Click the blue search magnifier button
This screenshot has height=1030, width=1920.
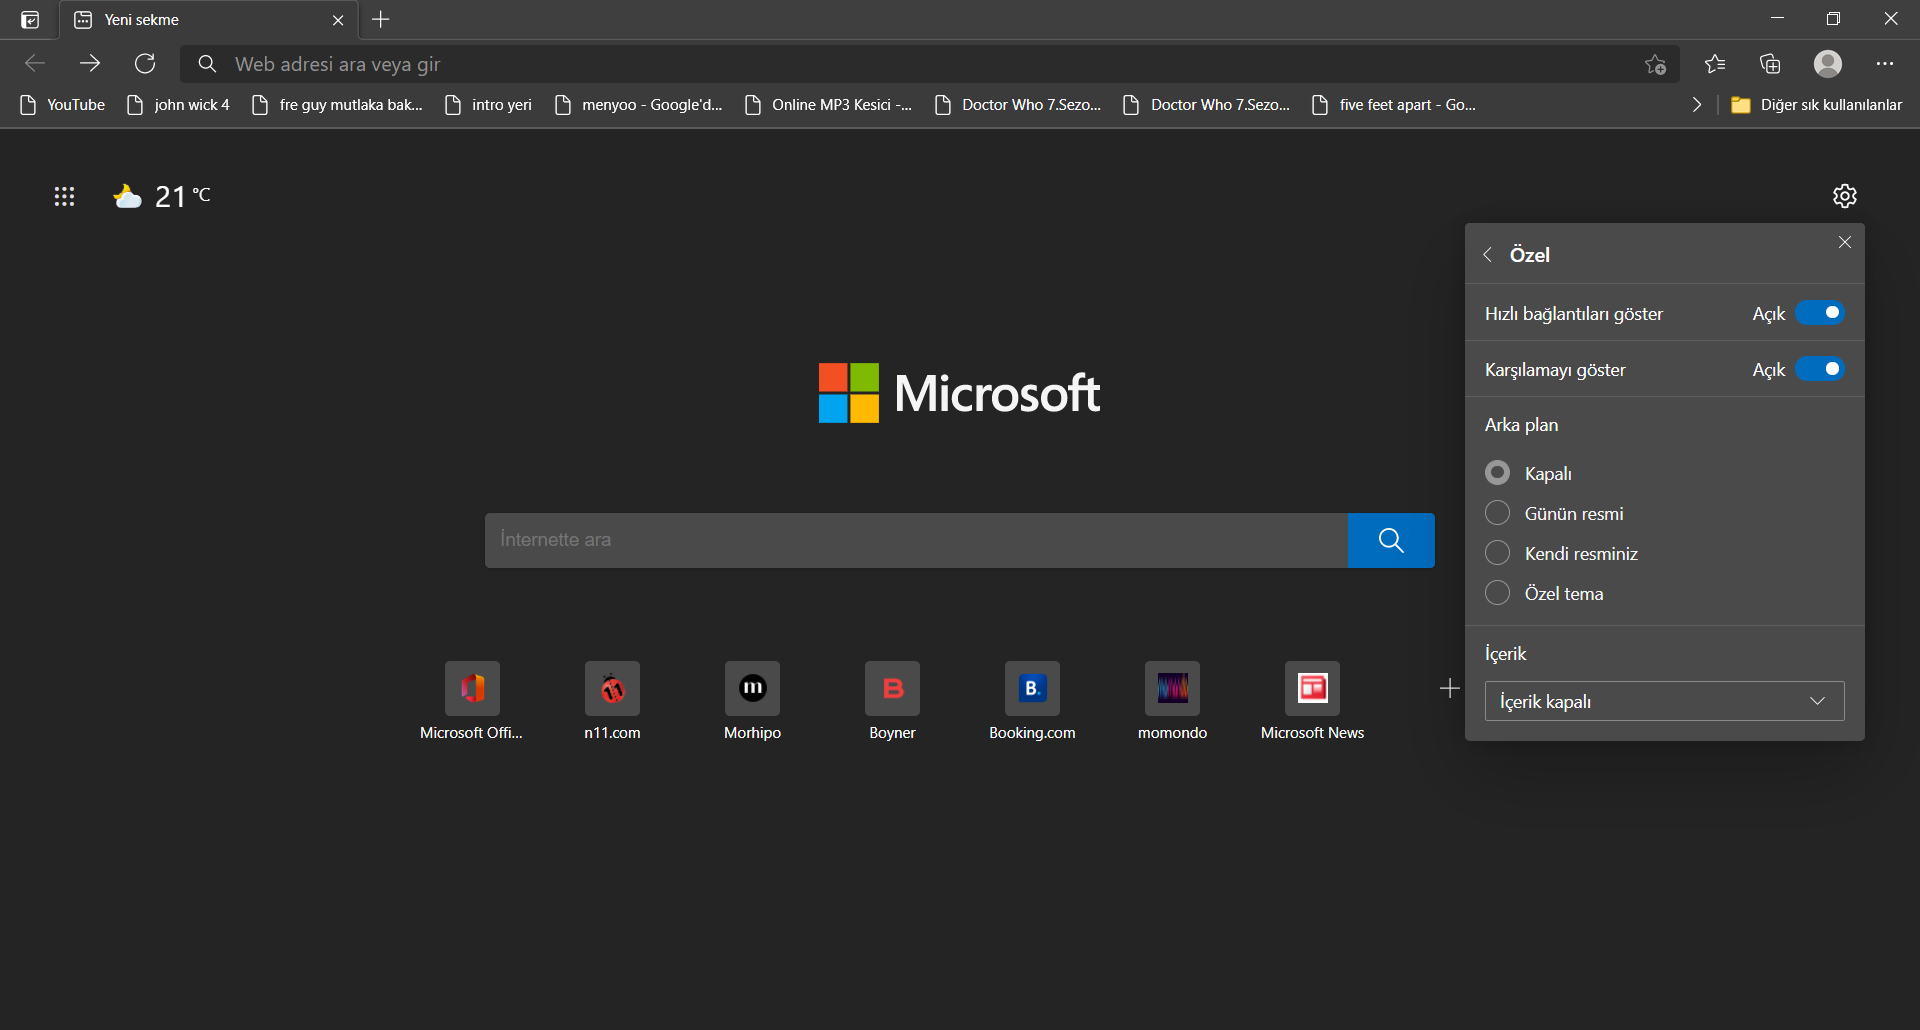pos(1390,540)
